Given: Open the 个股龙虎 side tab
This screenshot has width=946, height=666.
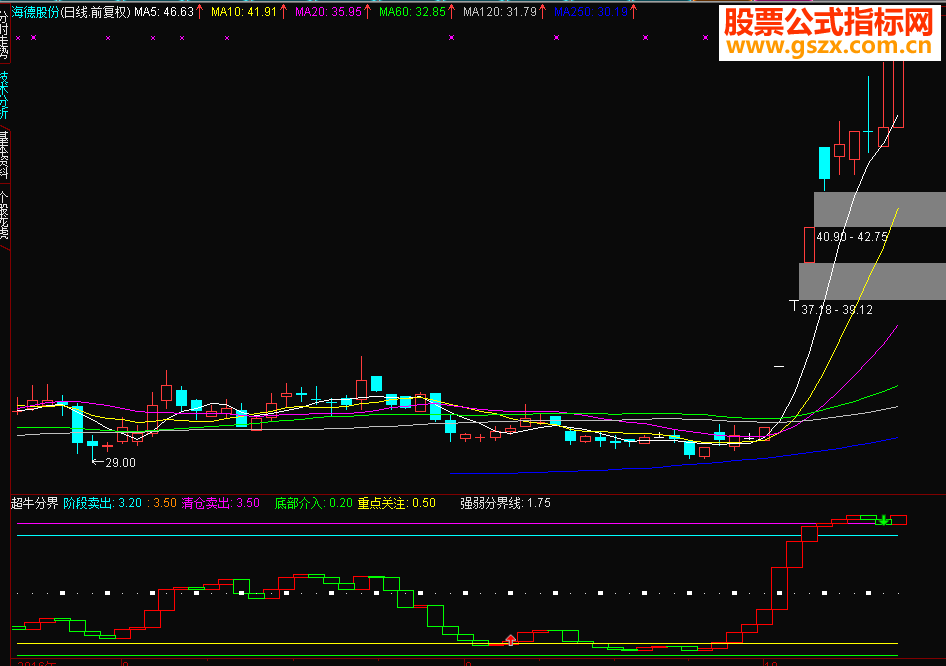Looking at the screenshot, I should [4, 214].
